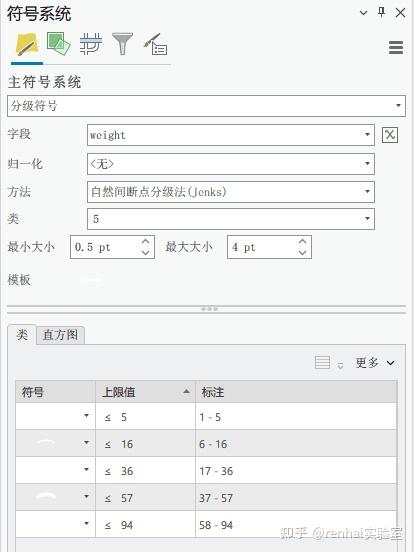Select the 类 classes tab
This screenshot has height=552, width=414.
tap(22, 334)
